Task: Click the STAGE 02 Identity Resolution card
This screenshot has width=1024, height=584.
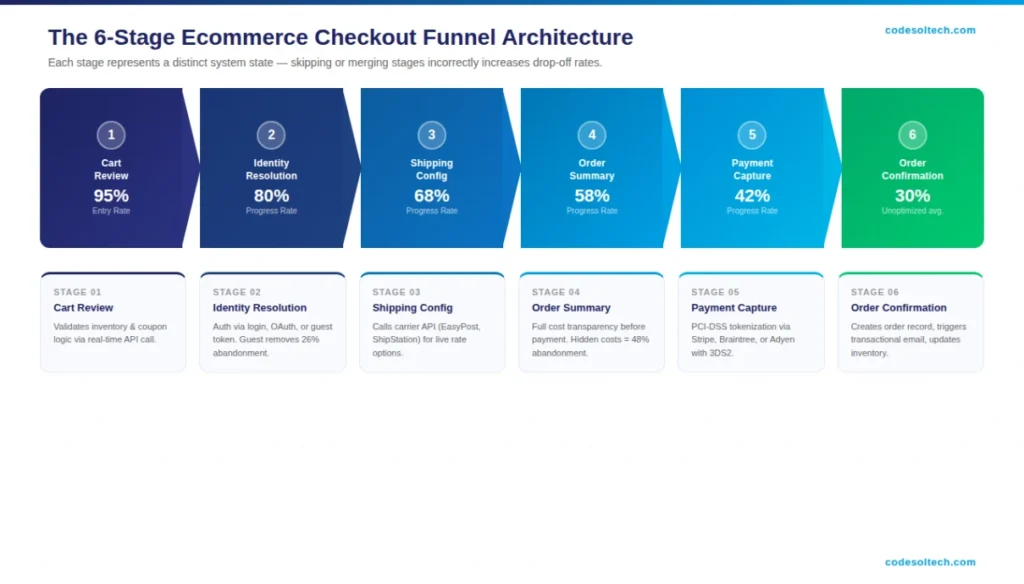Action: 272,320
